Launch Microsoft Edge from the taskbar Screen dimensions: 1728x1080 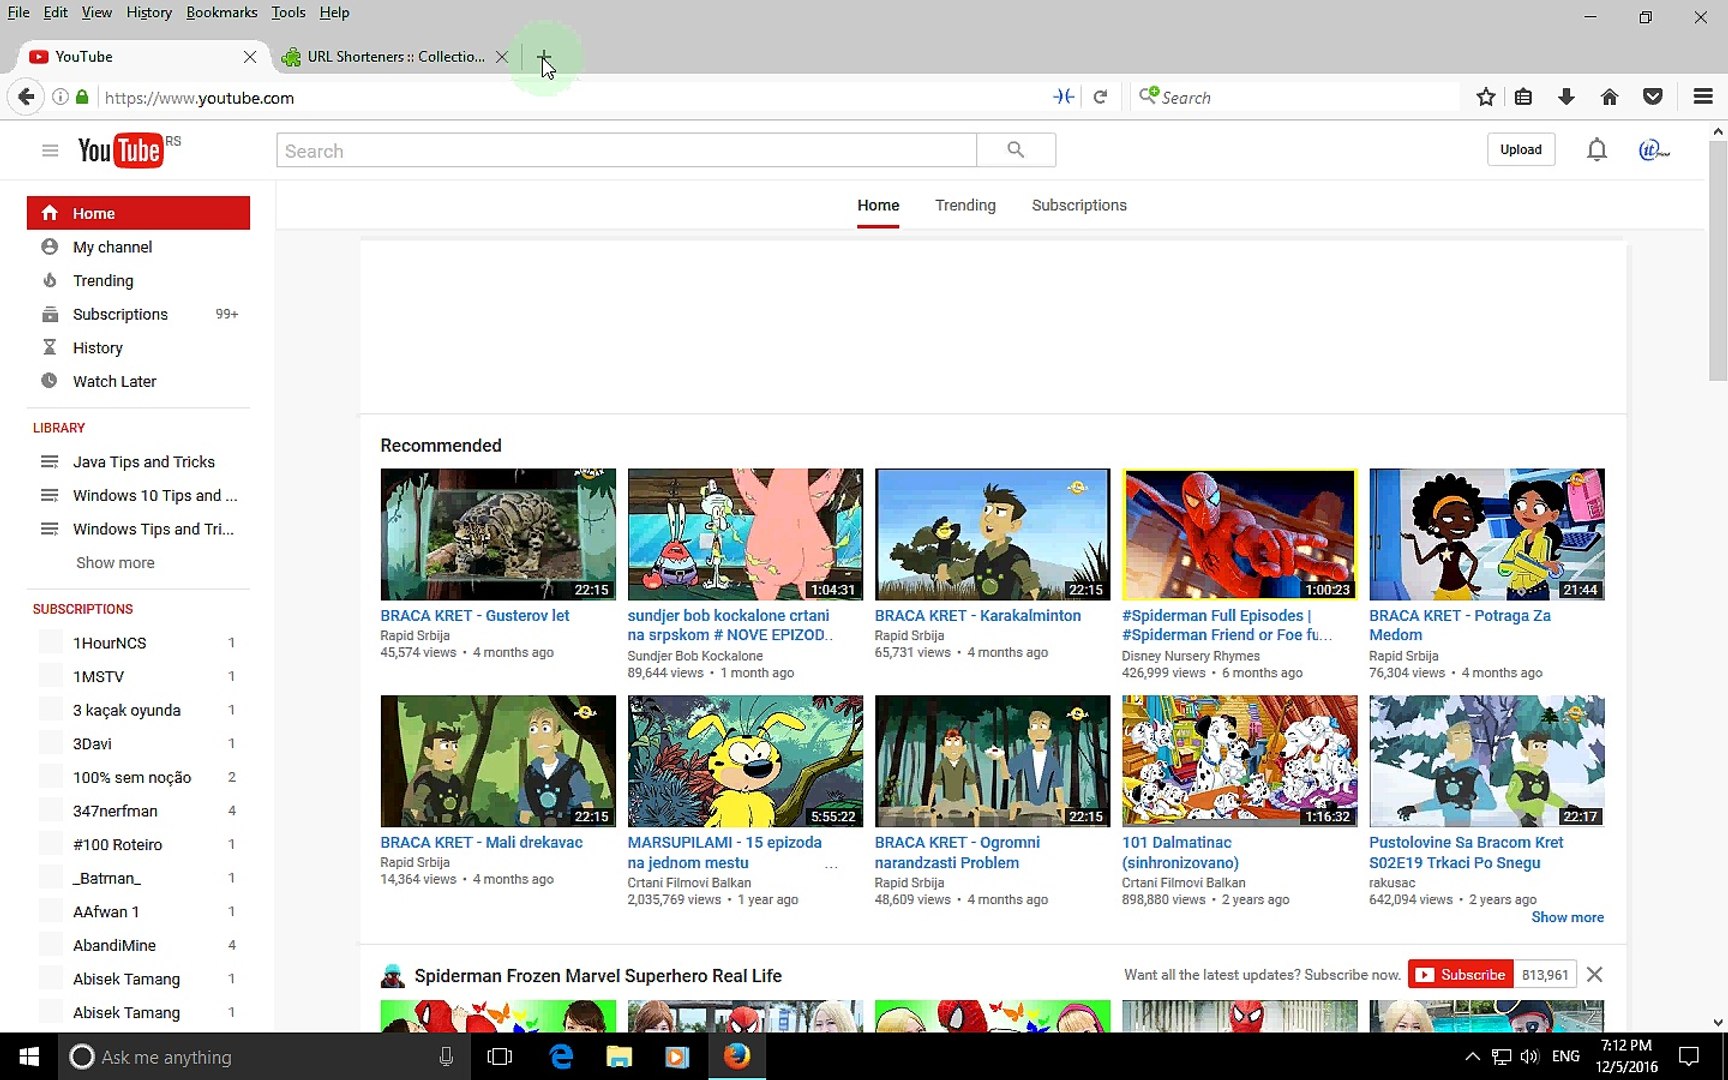(x=561, y=1057)
